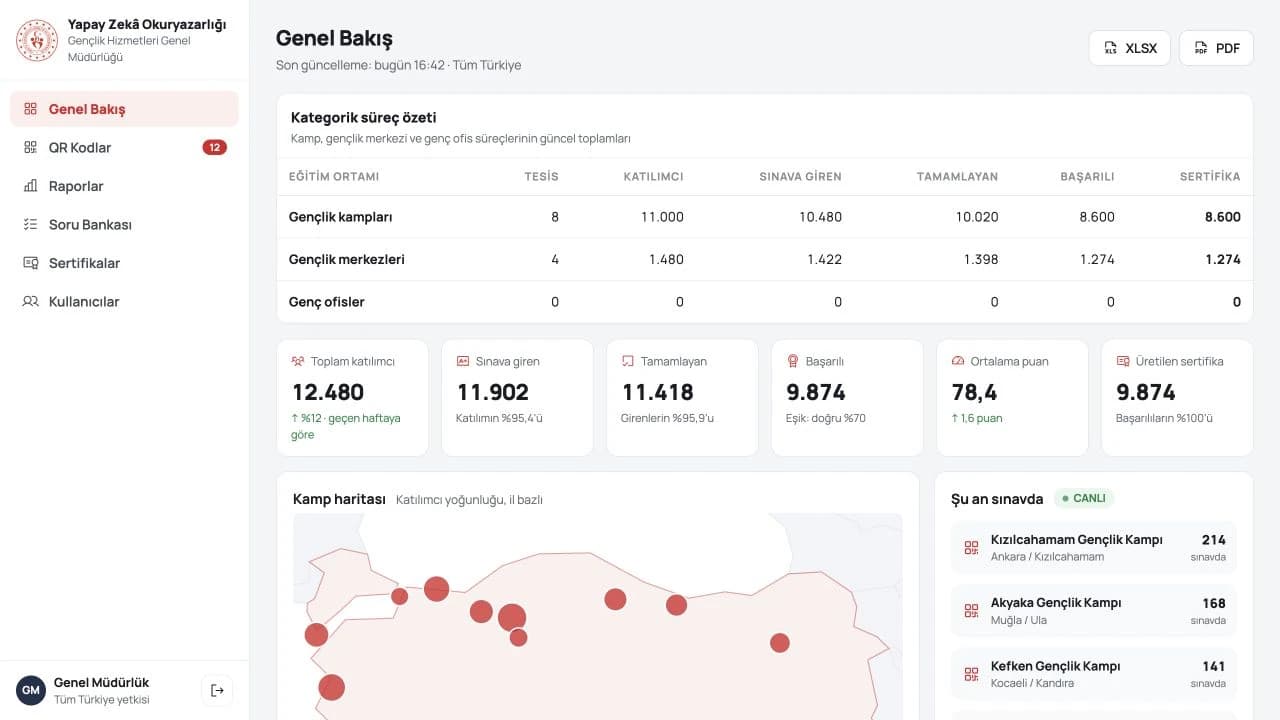This screenshot has width=1280, height=720.
Task: Export the dashboard as XLSX
Action: point(1129,48)
